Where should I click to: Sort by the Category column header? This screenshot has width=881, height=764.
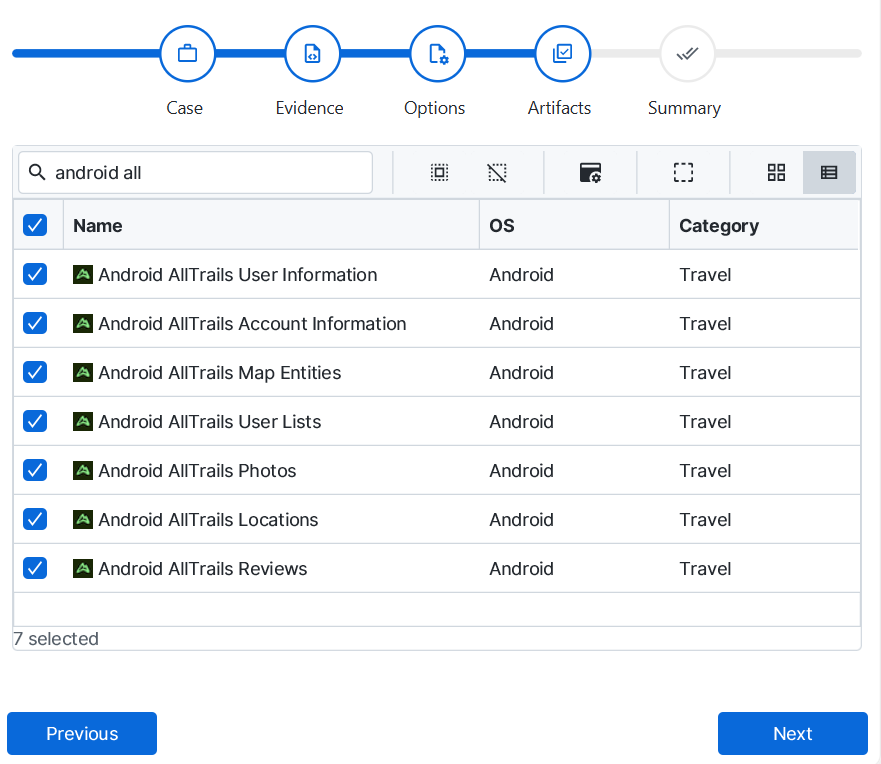[718, 226]
